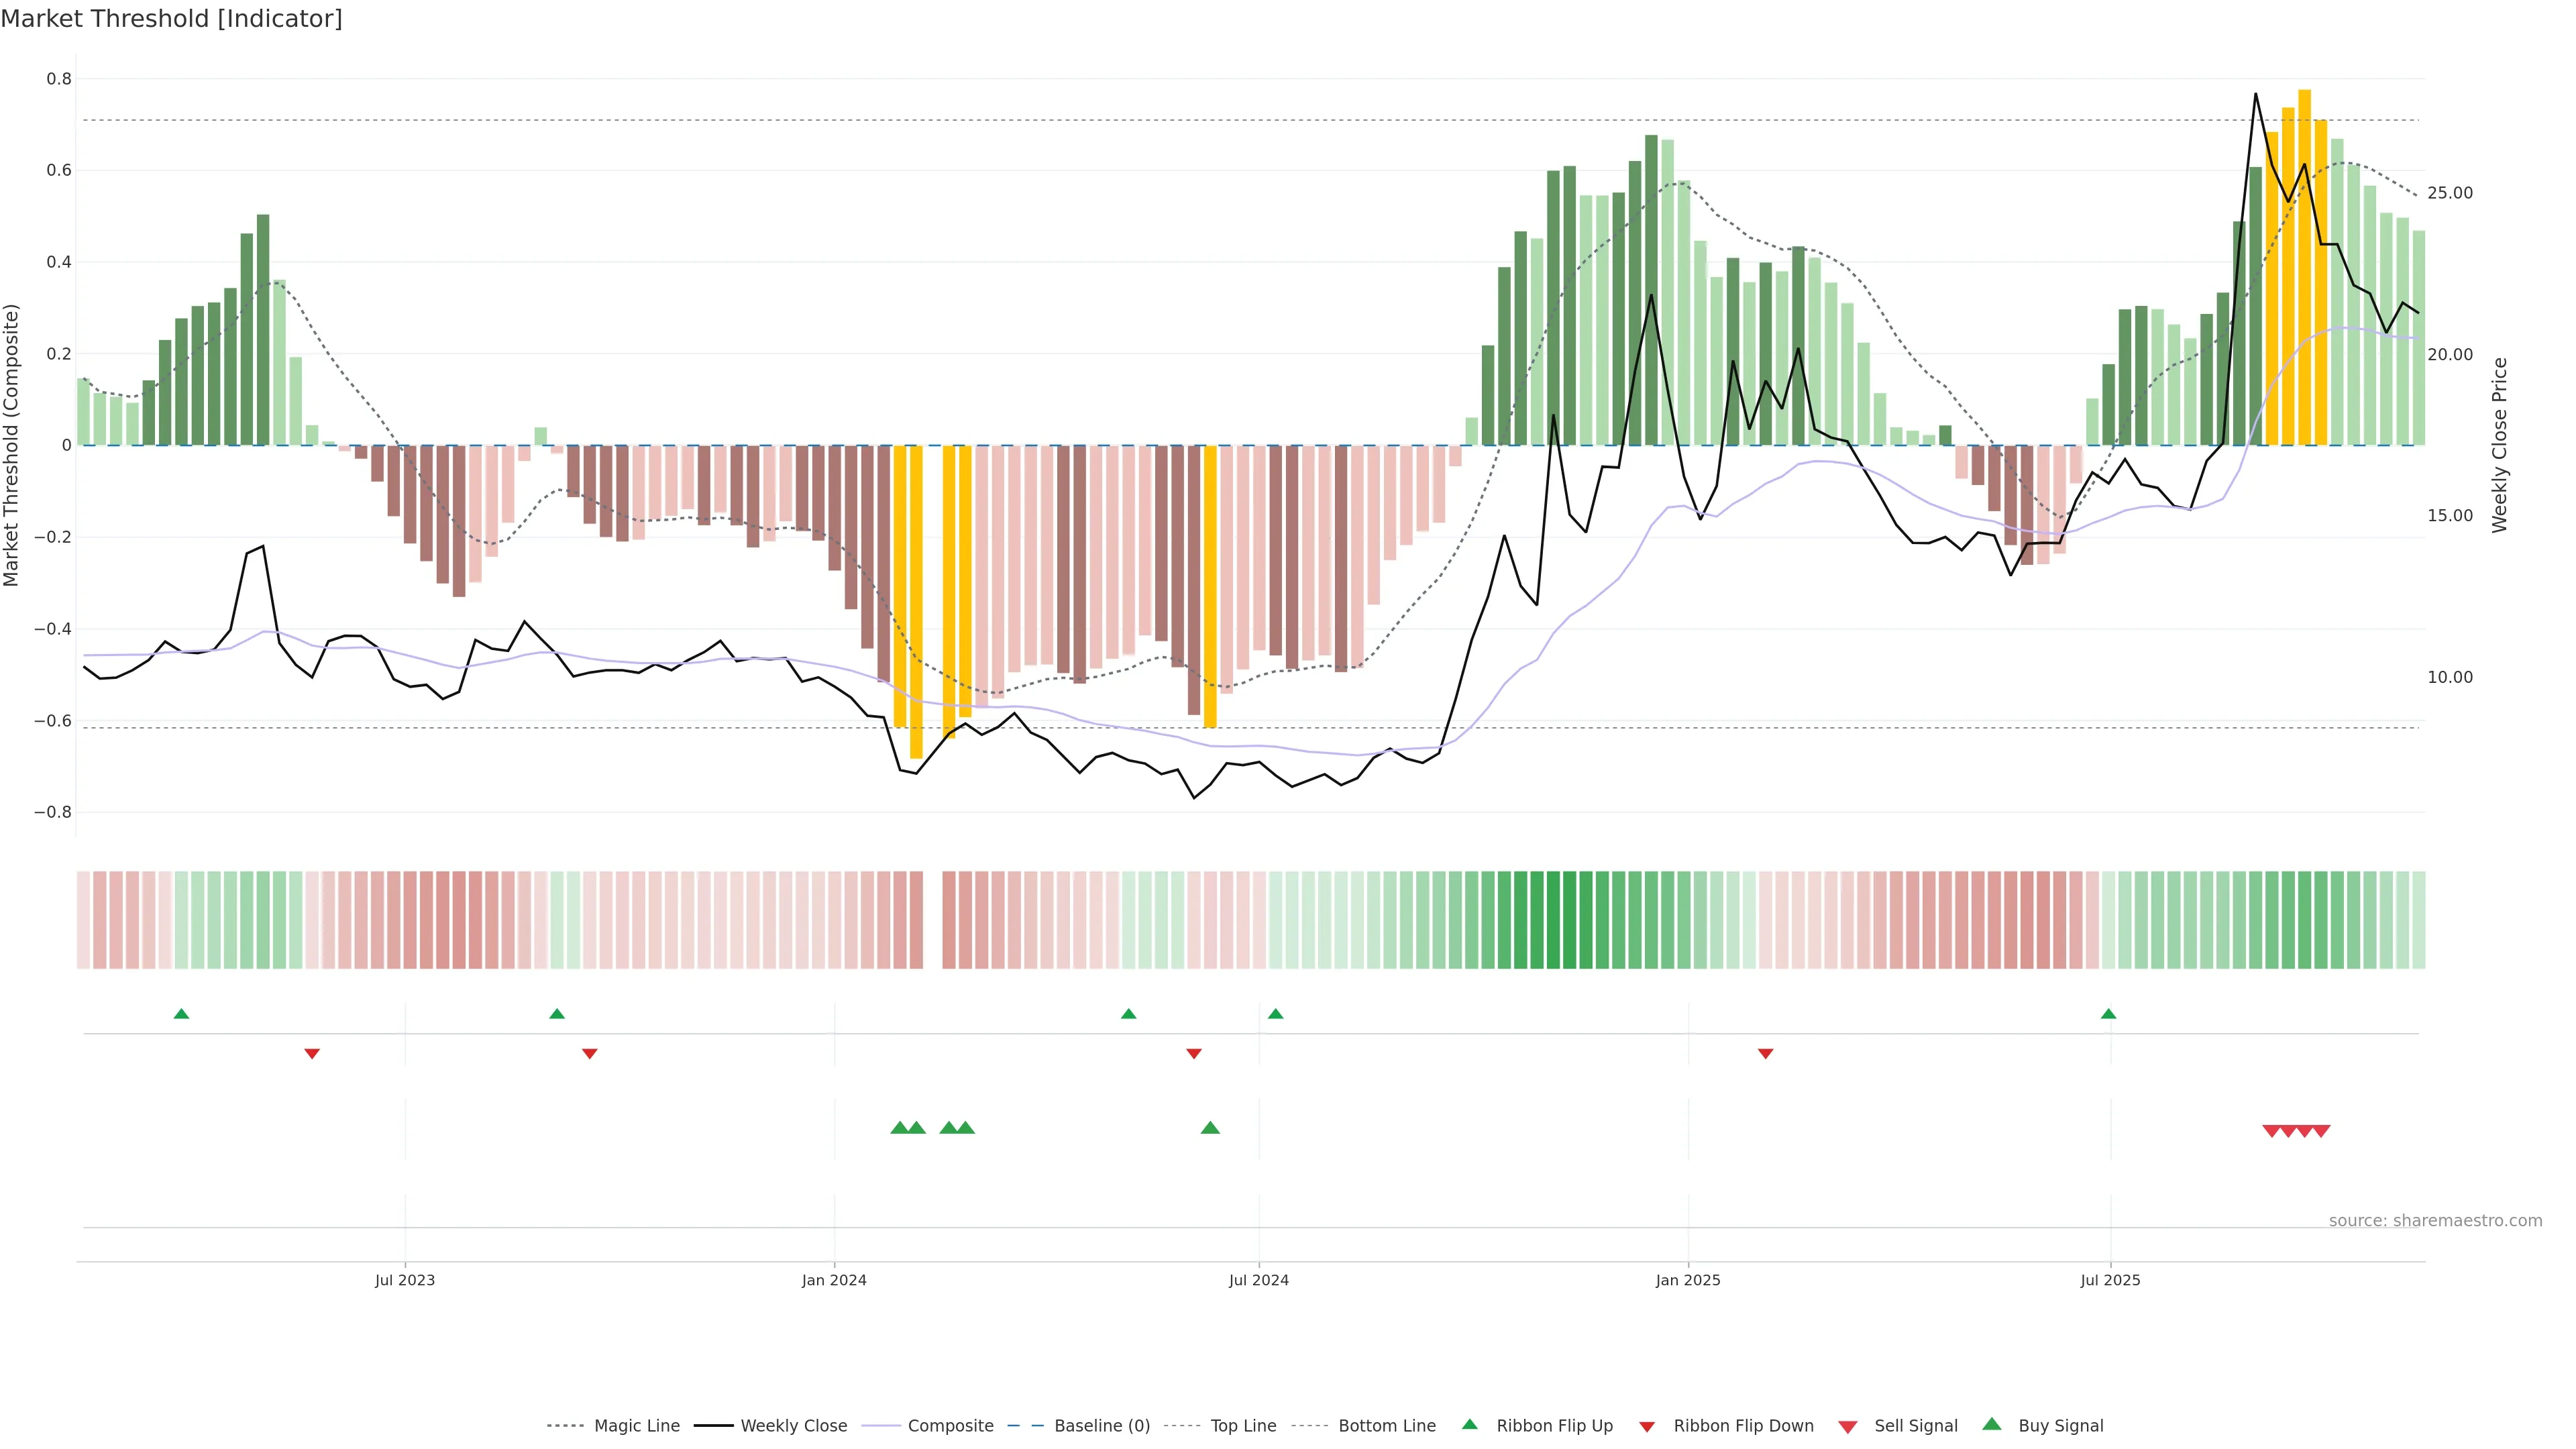This screenshot has height=1449, width=2576.
Task: Click the earliest green ribbon flip-up marker
Action: pos(181,1014)
